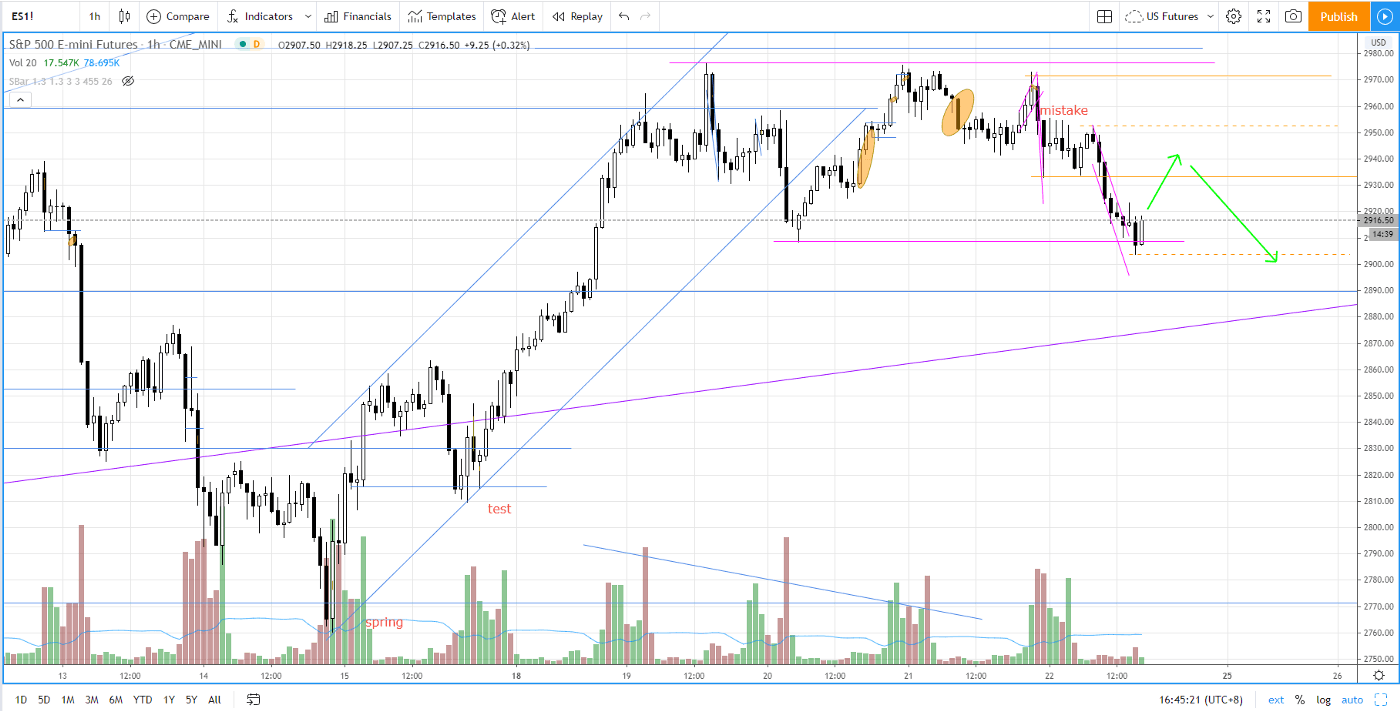The width and height of the screenshot is (1400, 711).
Task: Toggle the log scale setting
Action: (1324, 699)
